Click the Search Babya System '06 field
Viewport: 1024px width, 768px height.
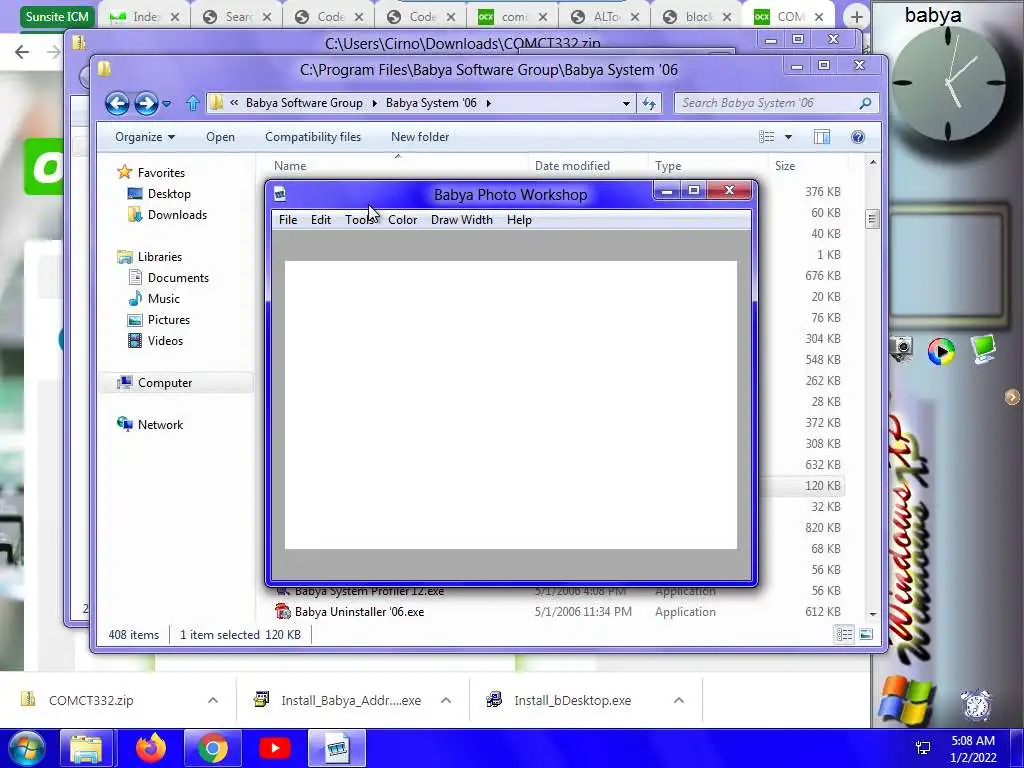click(x=776, y=103)
